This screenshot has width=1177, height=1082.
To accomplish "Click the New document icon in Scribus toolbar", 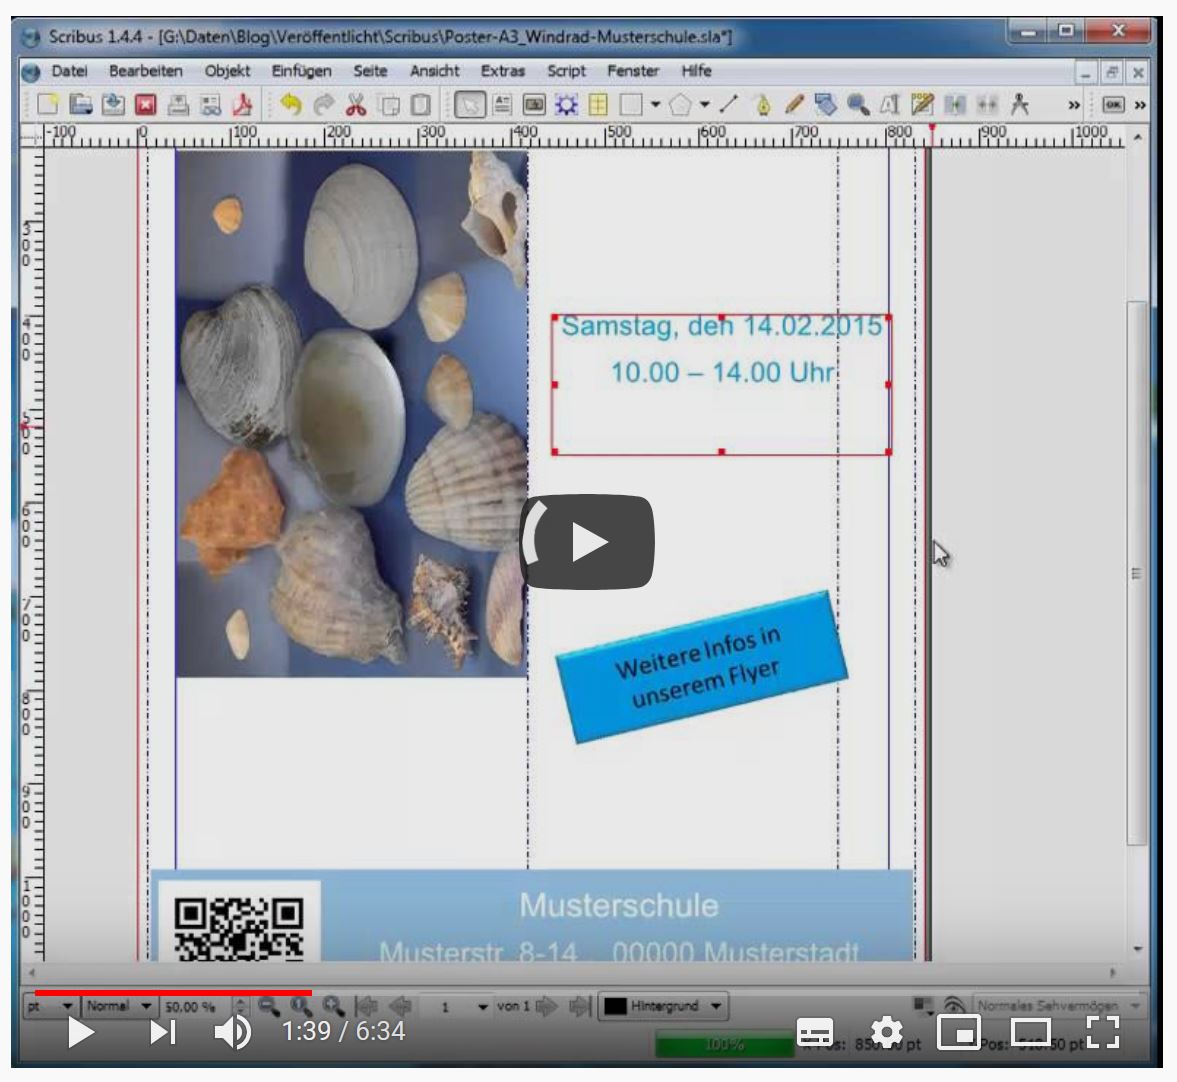I will (x=47, y=104).
